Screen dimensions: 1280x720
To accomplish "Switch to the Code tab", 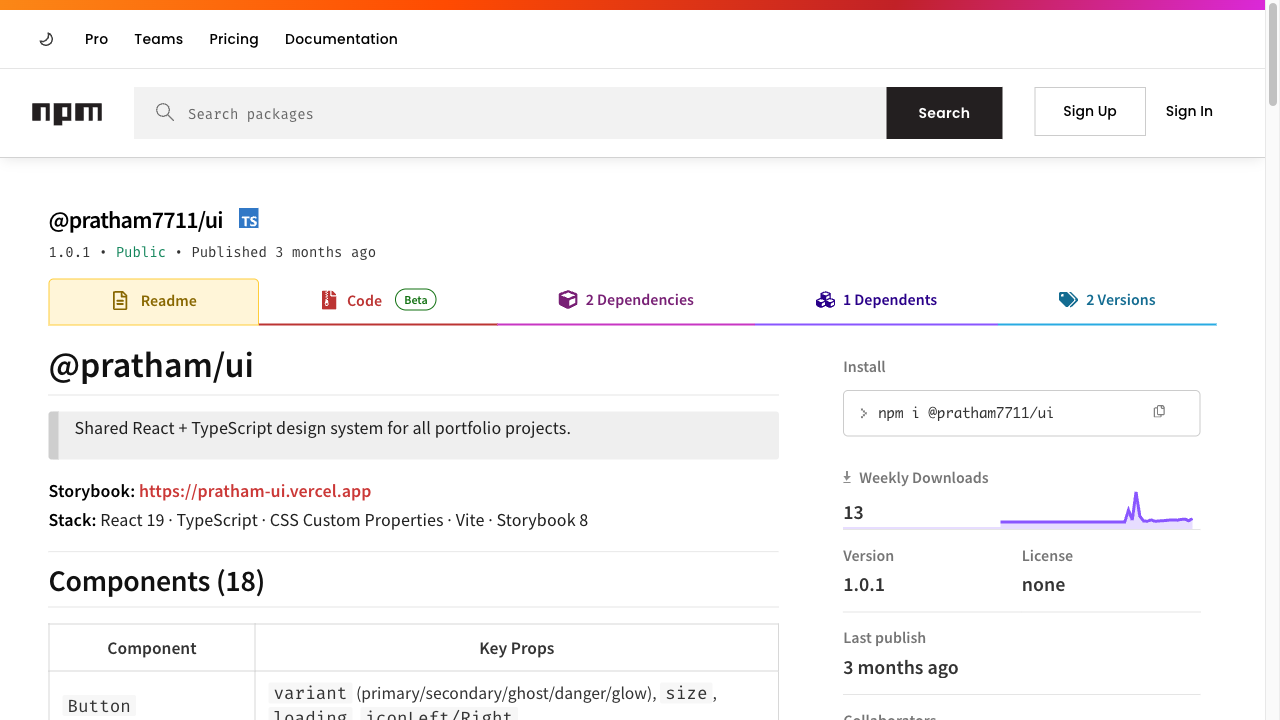I will 378,300.
